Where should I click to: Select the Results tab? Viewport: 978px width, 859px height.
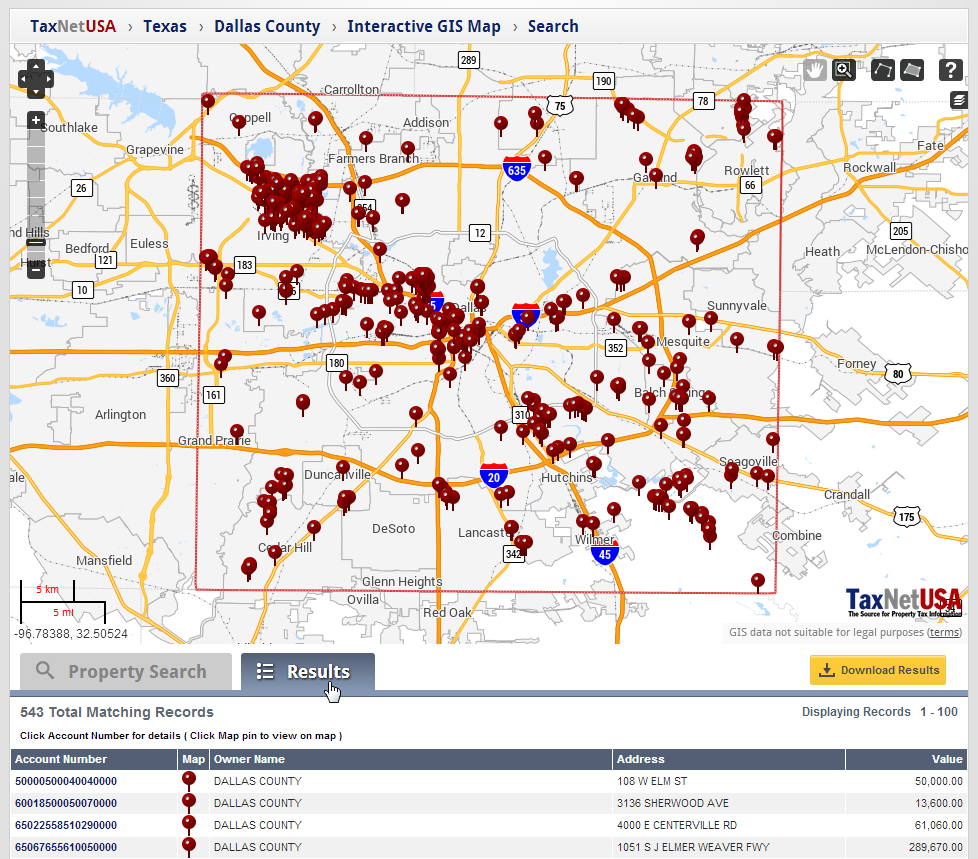pyautogui.click(x=308, y=671)
